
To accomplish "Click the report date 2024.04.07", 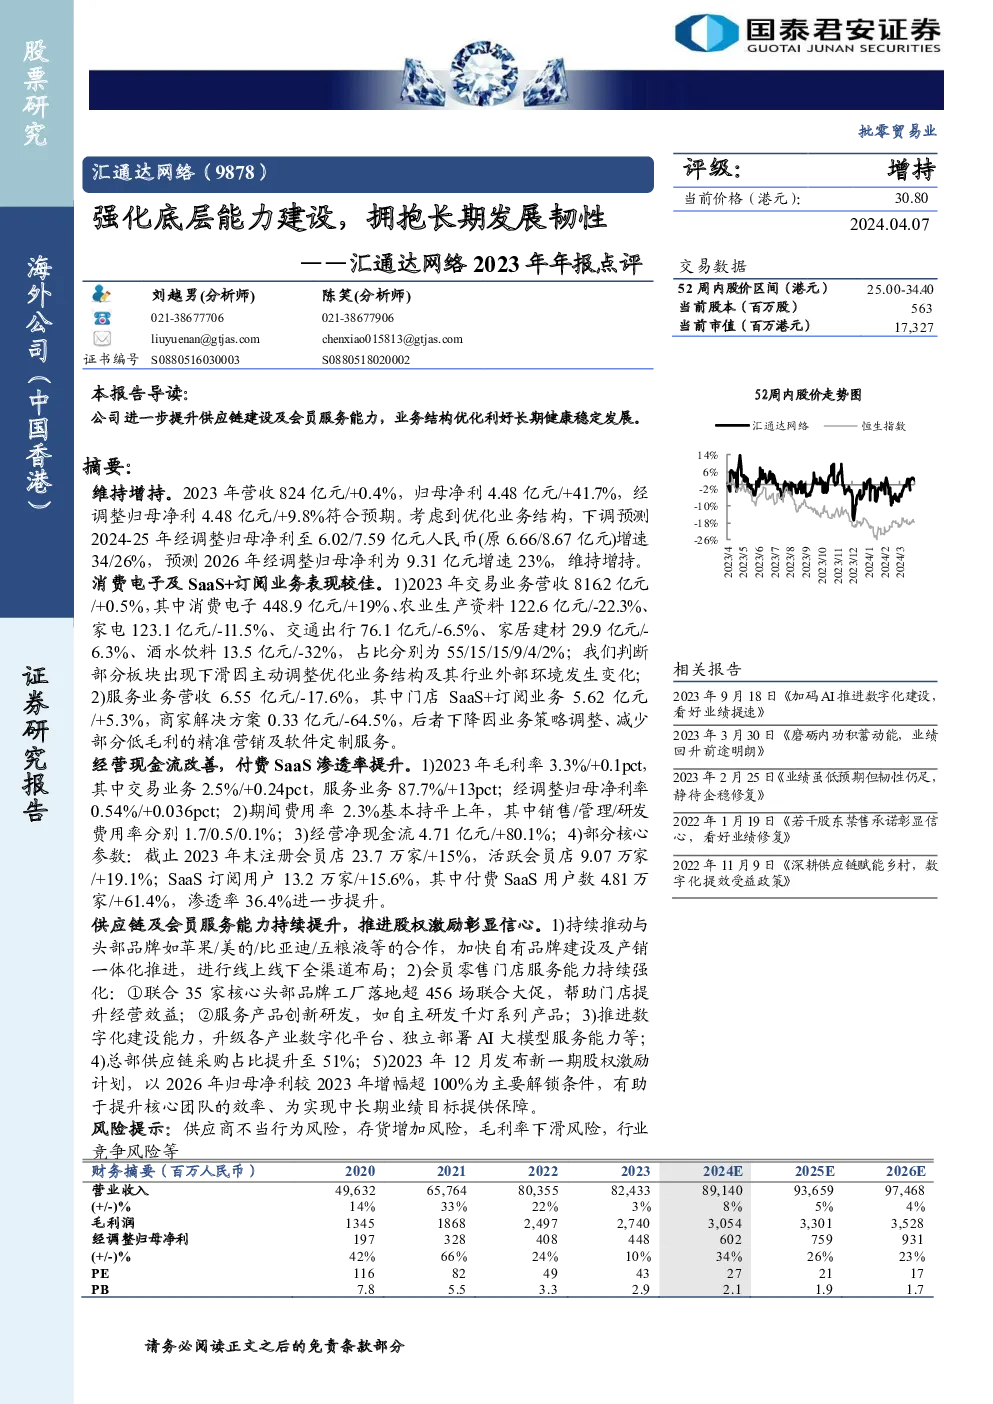I will tap(889, 224).
